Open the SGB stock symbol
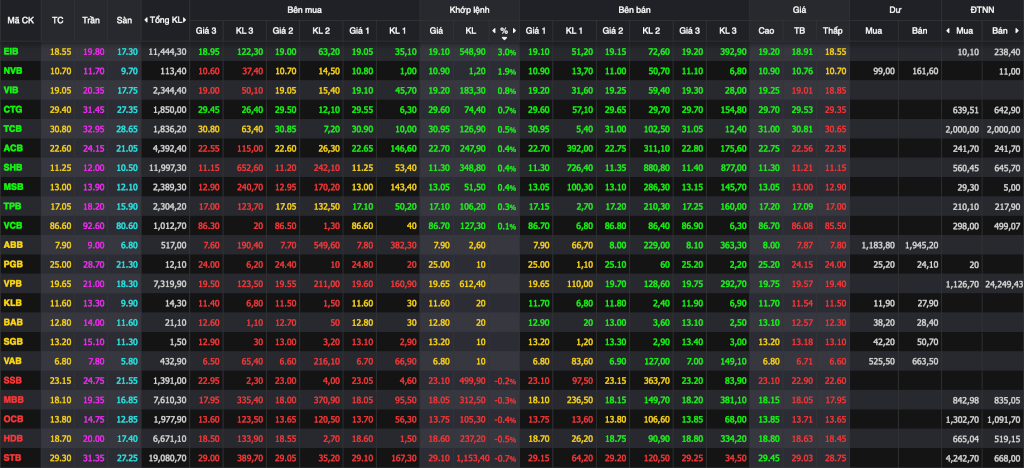 (12, 340)
